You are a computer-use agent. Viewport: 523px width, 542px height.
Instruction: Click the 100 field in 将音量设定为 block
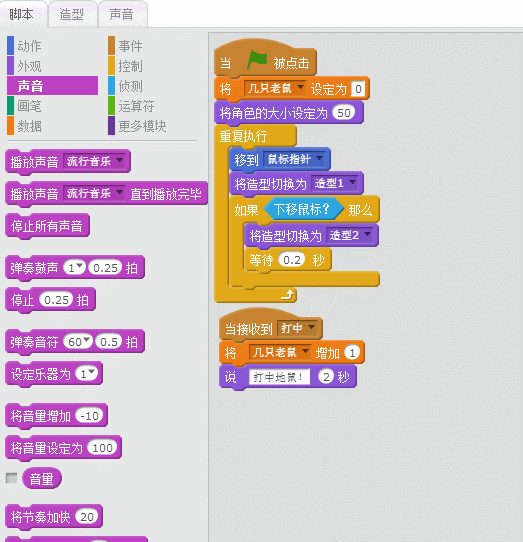tap(102, 448)
